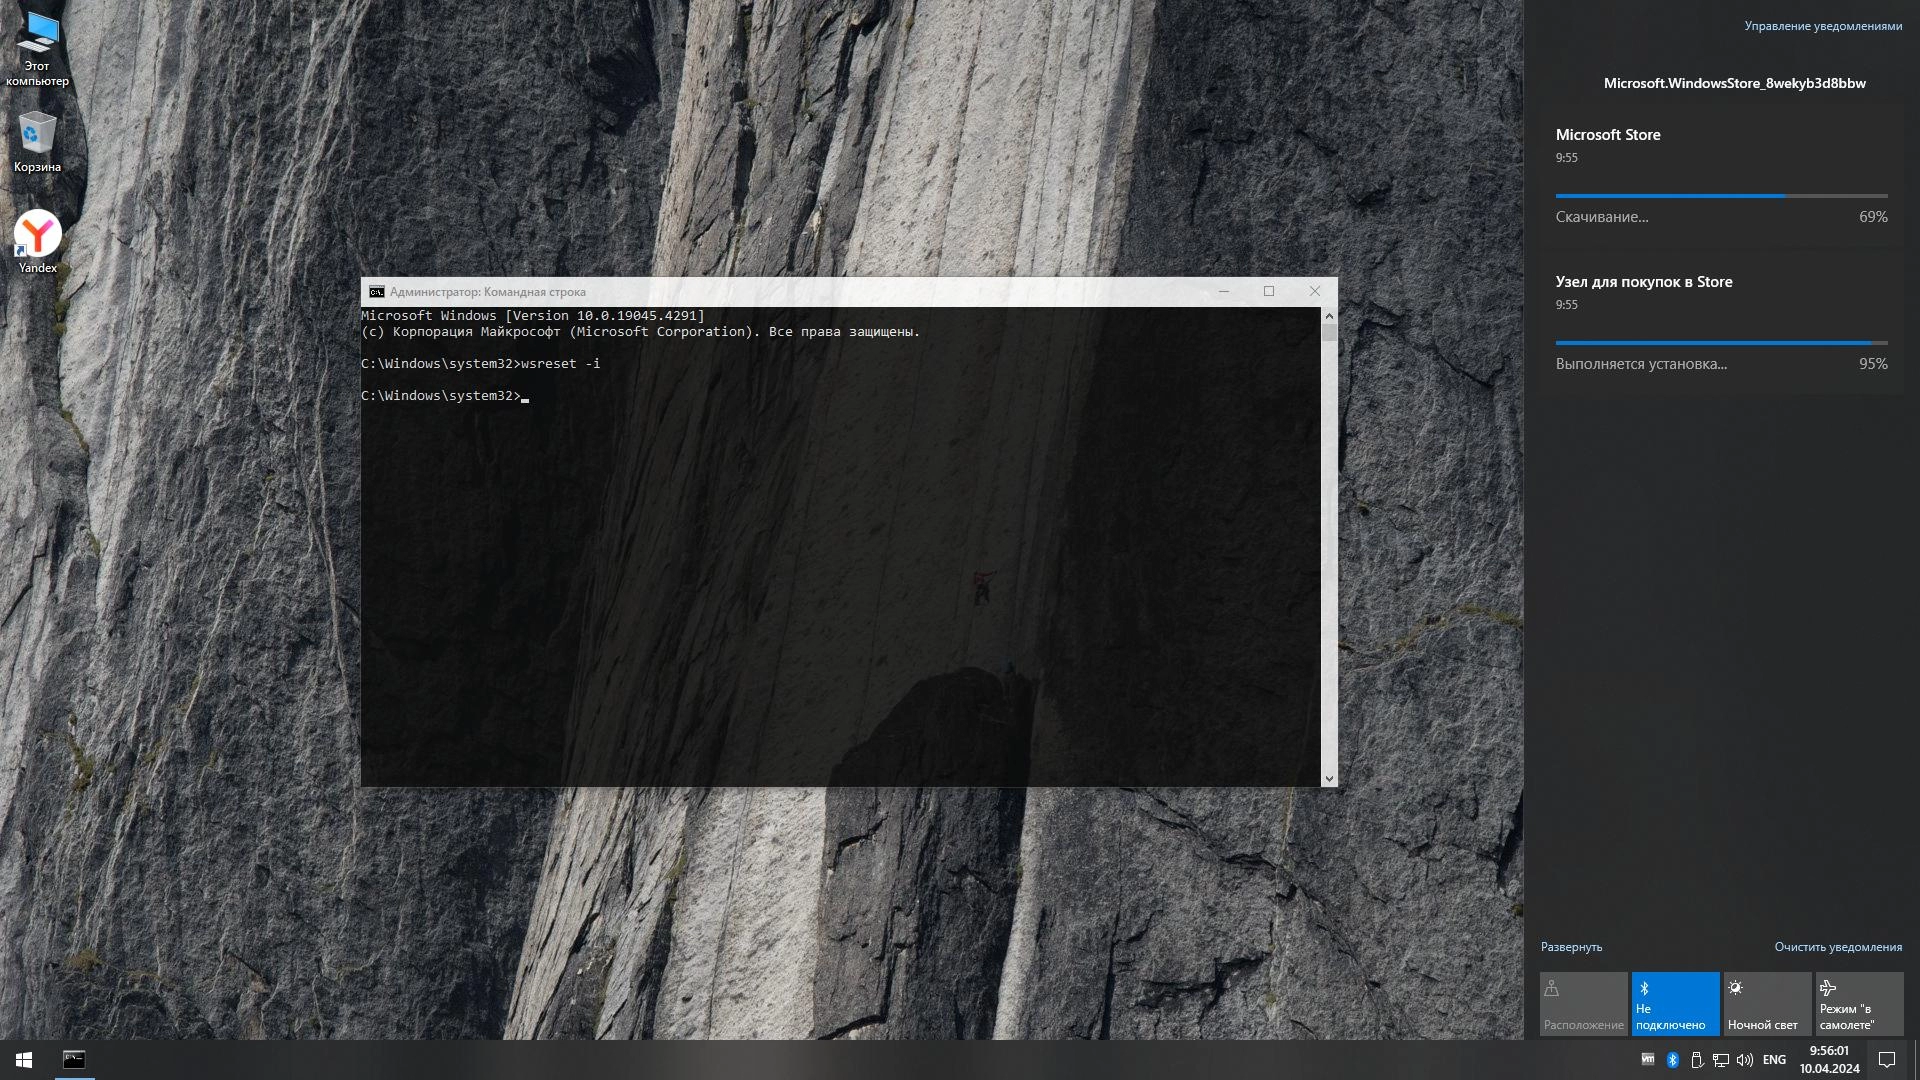This screenshot has height=1080, width=1920.
Task: Click the Microsoft Store download progress notification
Action: (1720, 177)
